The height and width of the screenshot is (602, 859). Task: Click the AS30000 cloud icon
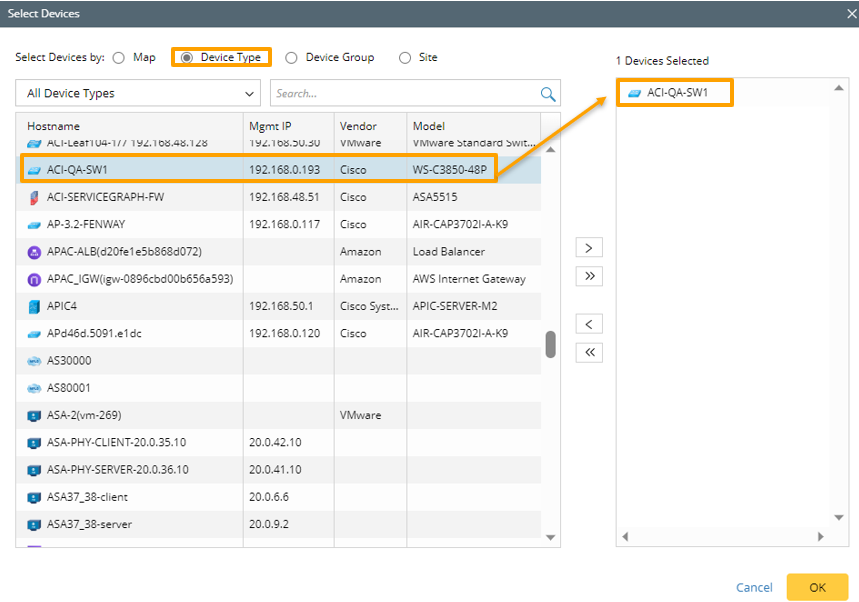[34, 361]
